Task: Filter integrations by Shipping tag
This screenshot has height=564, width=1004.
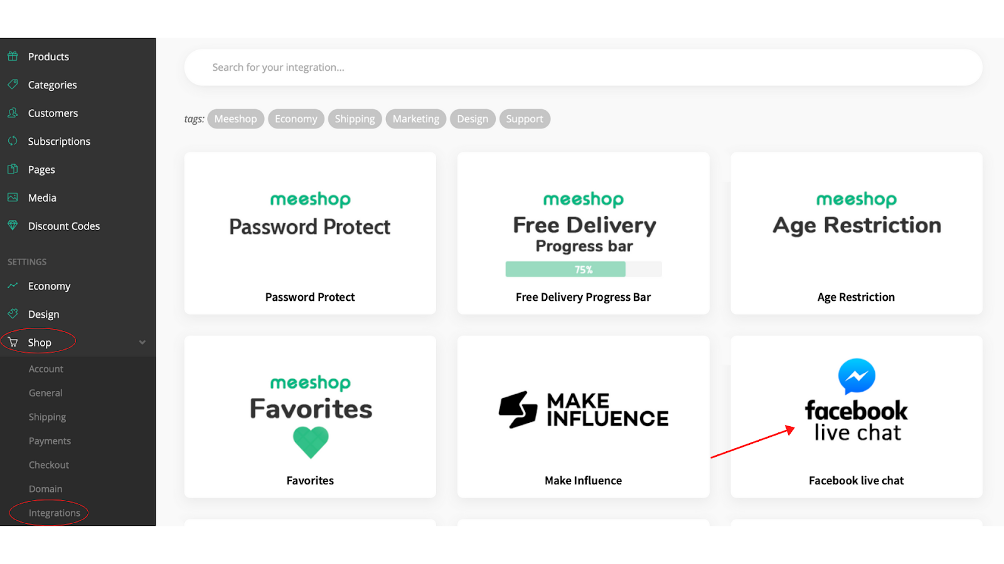Action: tap(355, 118)
